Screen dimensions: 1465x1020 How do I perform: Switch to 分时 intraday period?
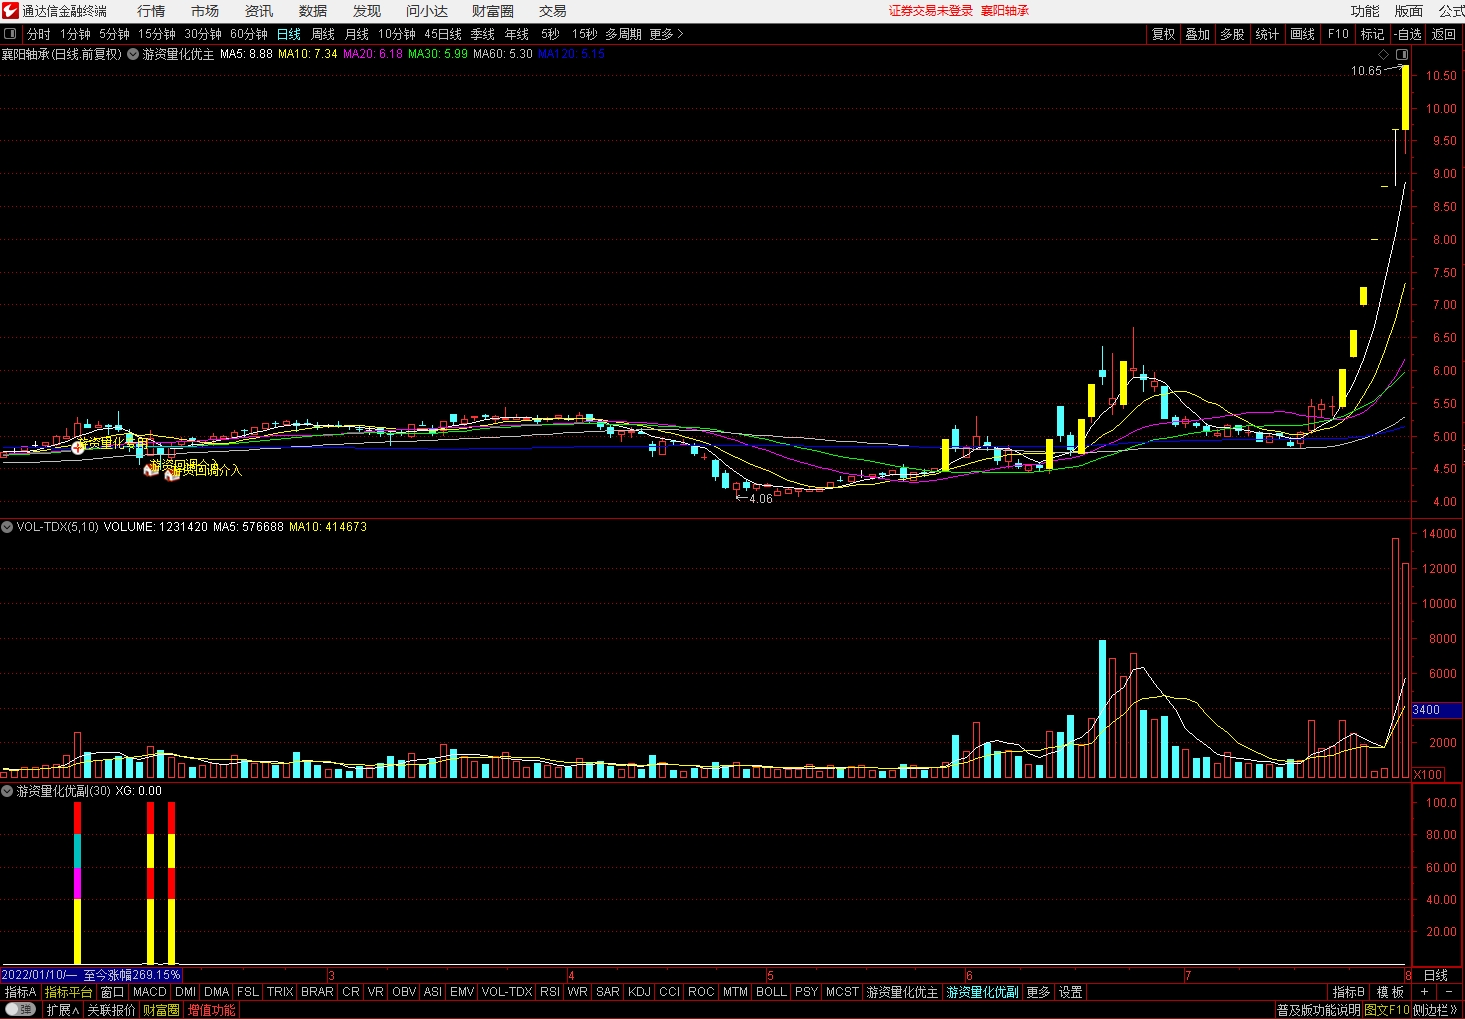coord(39,34)
